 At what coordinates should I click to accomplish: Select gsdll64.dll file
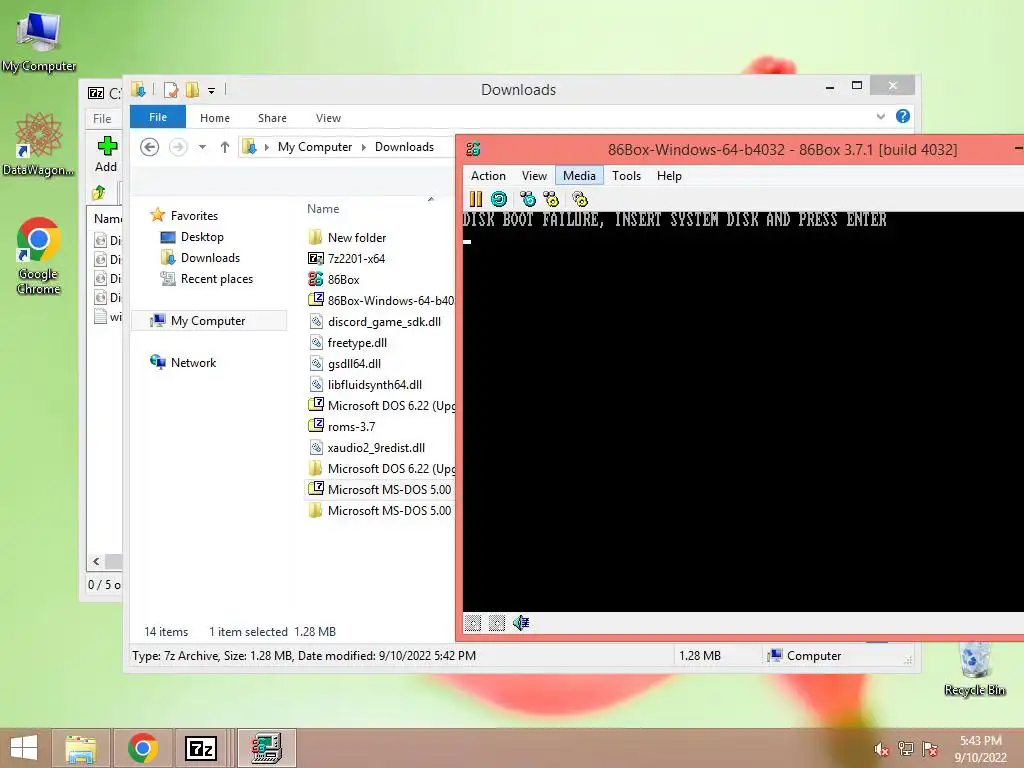(x=354, y=364)
